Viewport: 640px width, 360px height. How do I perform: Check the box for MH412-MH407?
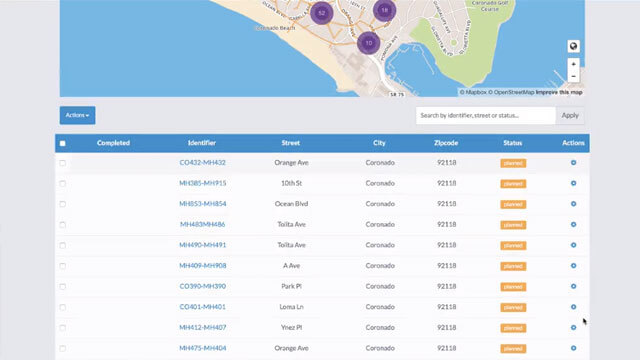(62, 328)
